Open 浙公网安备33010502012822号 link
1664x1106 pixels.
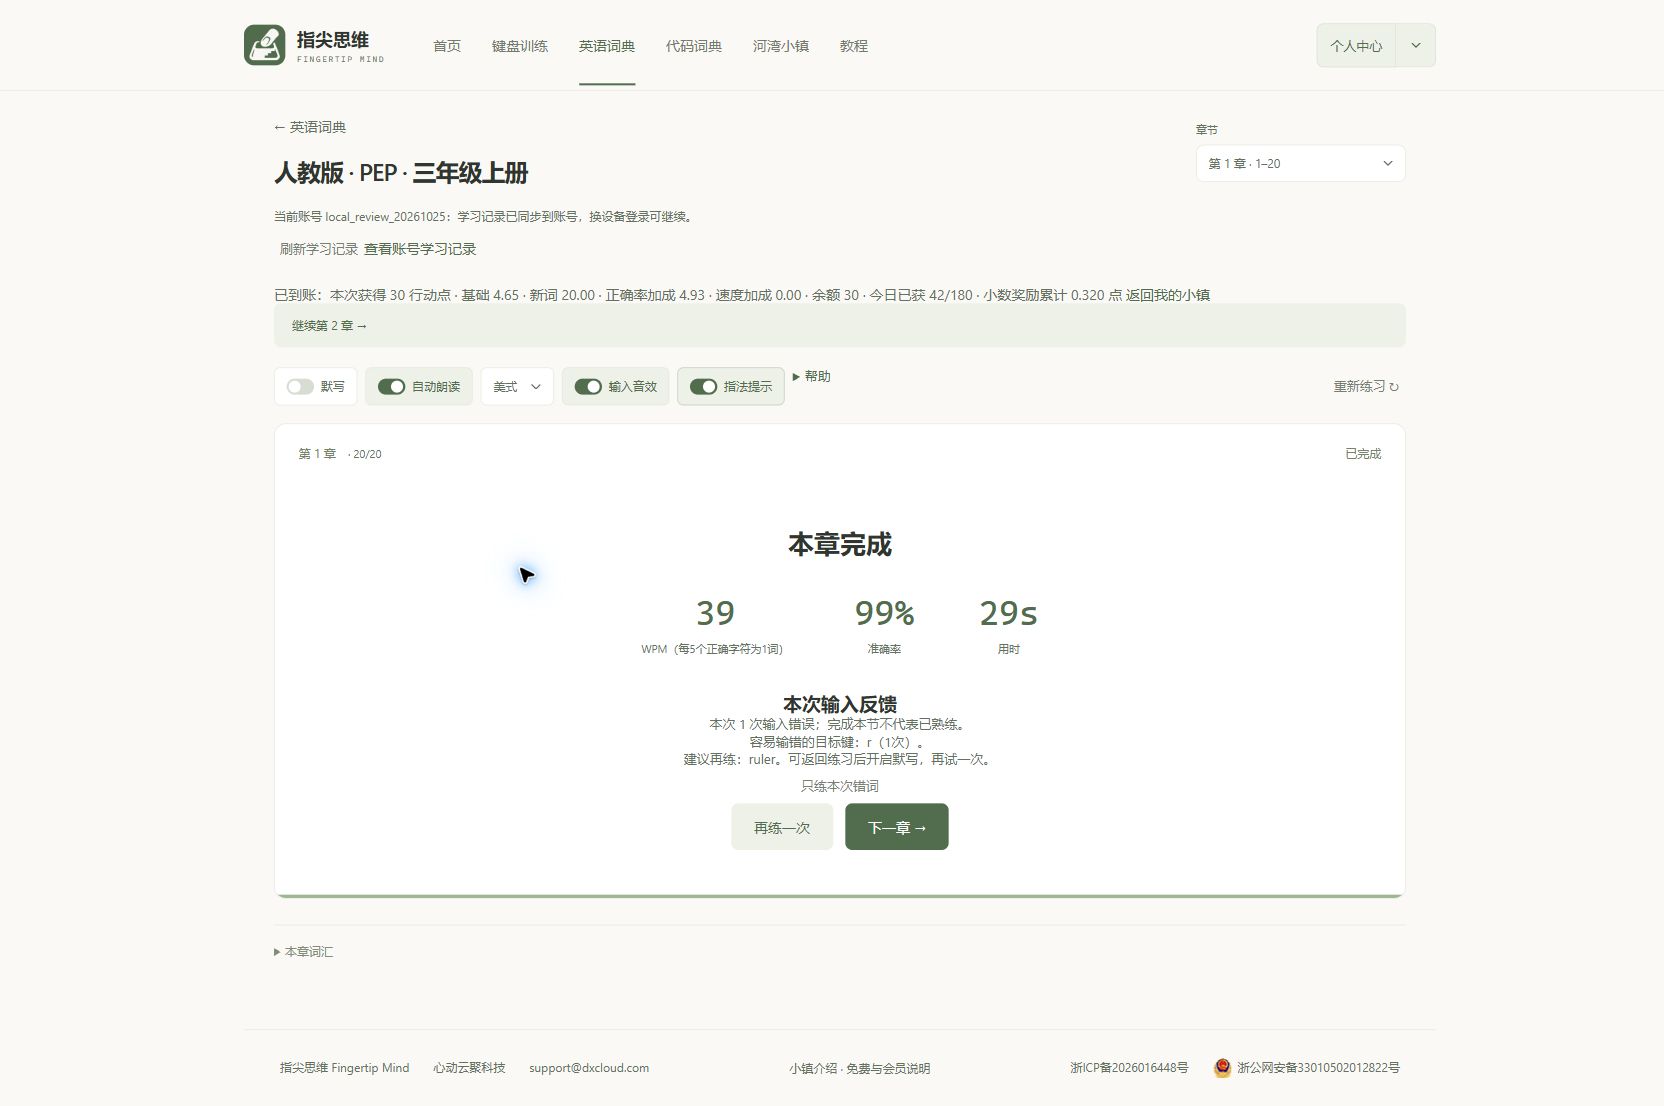tap(1318, 1068)
